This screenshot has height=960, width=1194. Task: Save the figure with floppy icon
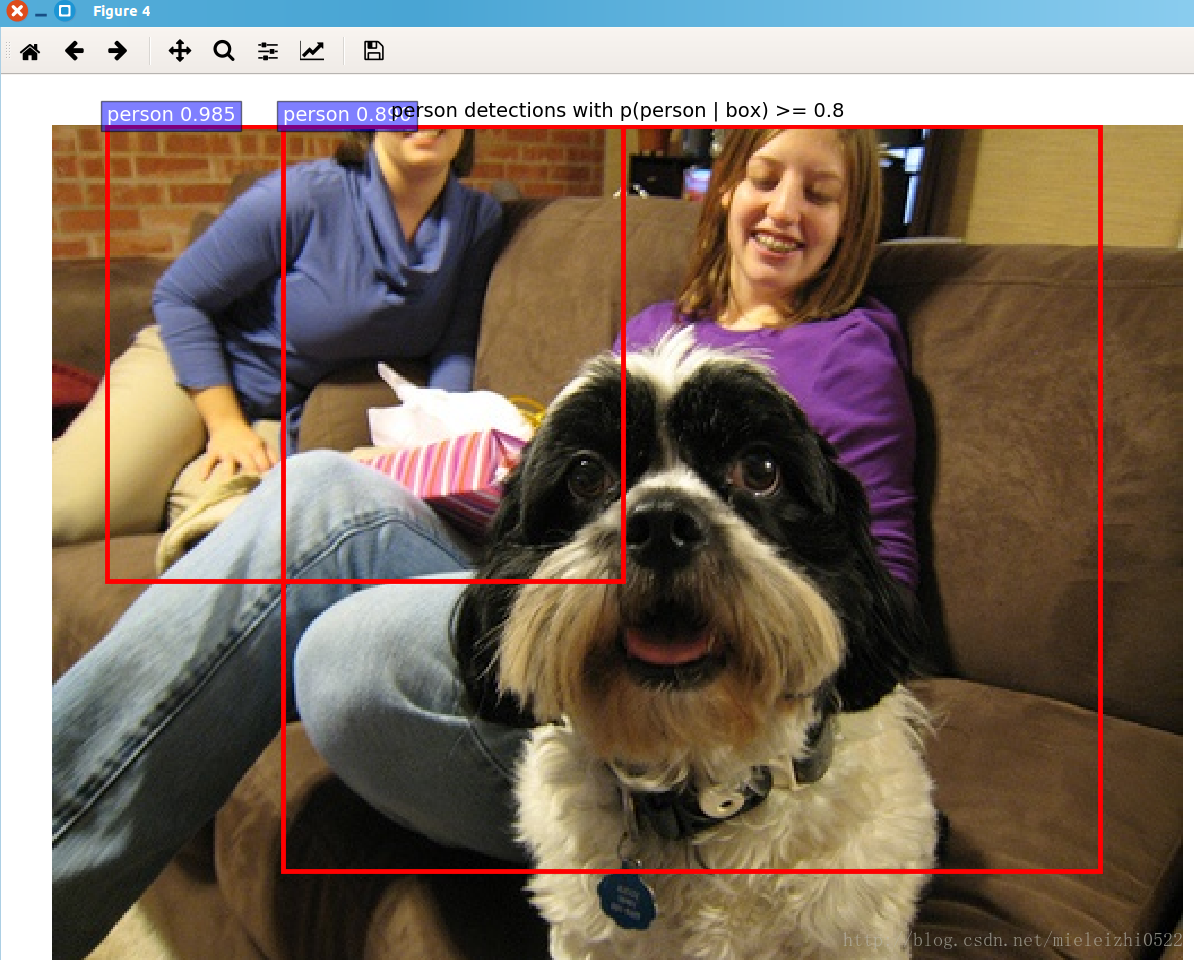(374, 51)
